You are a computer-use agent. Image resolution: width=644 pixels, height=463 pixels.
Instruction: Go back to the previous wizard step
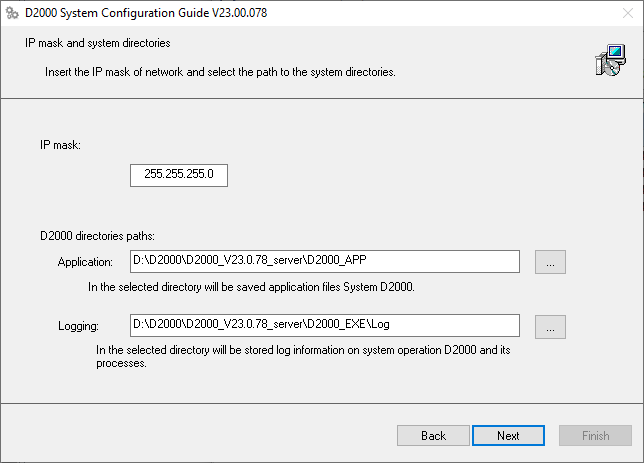point(433,436)
